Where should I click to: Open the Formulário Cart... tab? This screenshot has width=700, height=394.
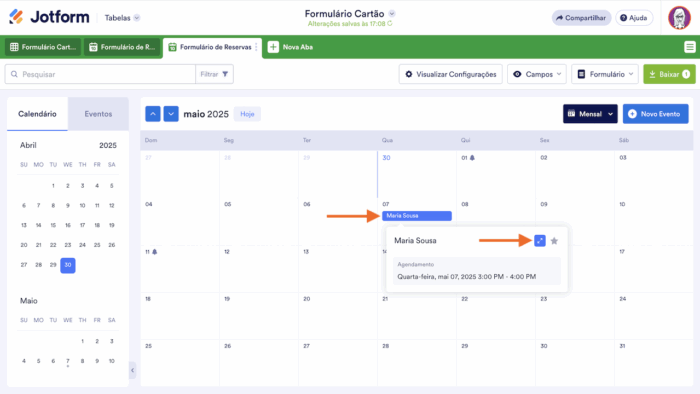click(43, 47)
